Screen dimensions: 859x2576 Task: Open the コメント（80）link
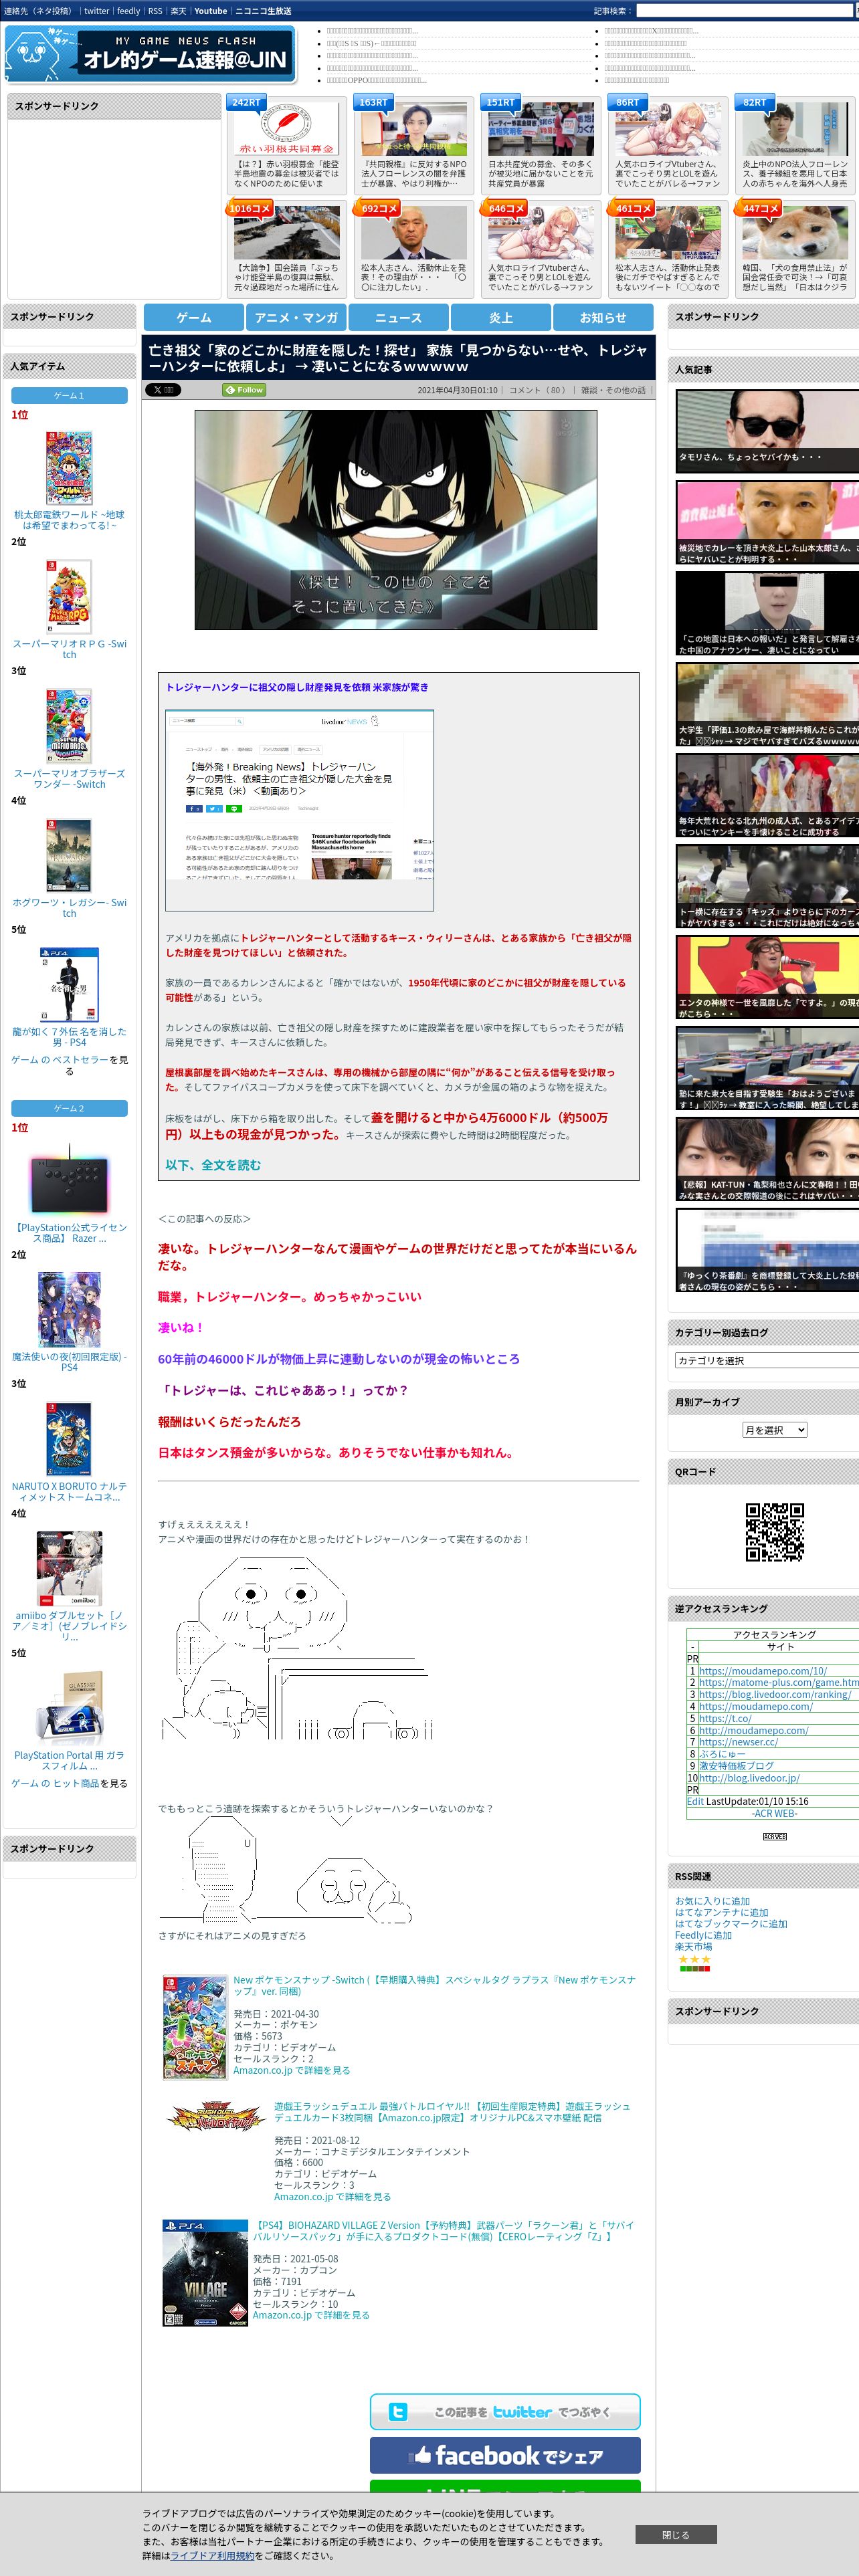coord(539,390)
